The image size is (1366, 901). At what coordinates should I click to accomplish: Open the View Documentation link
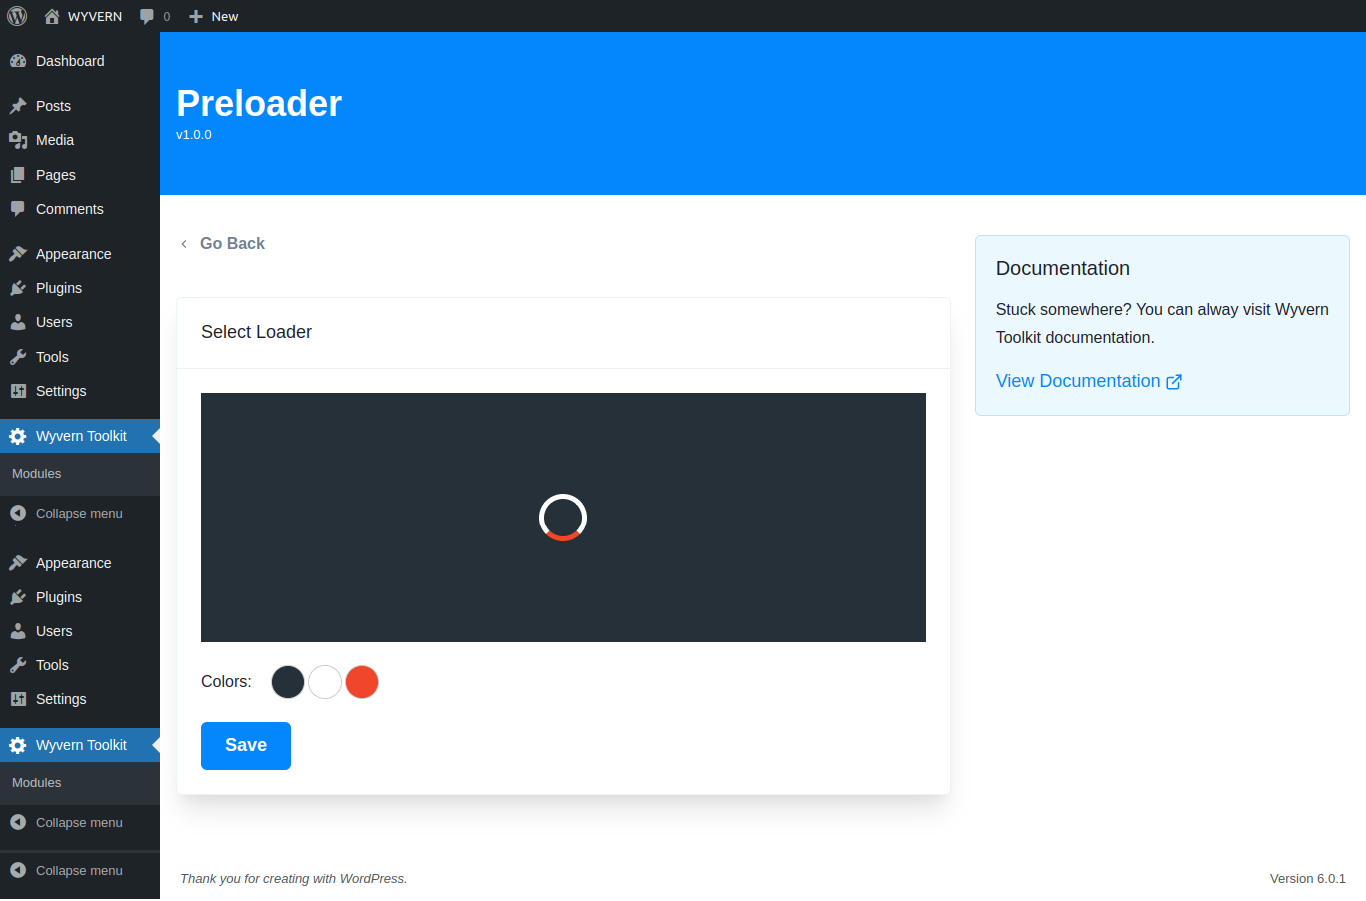(x=1089, y=381)
